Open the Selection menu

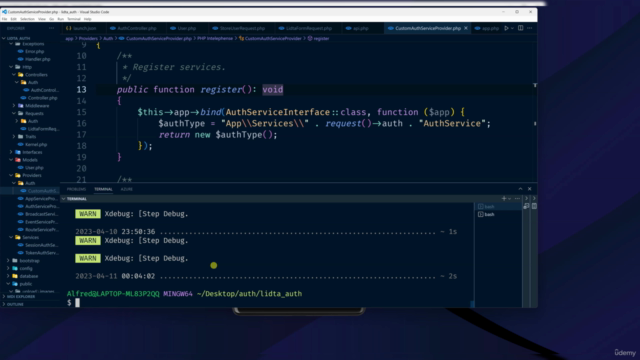pos(27,19)
